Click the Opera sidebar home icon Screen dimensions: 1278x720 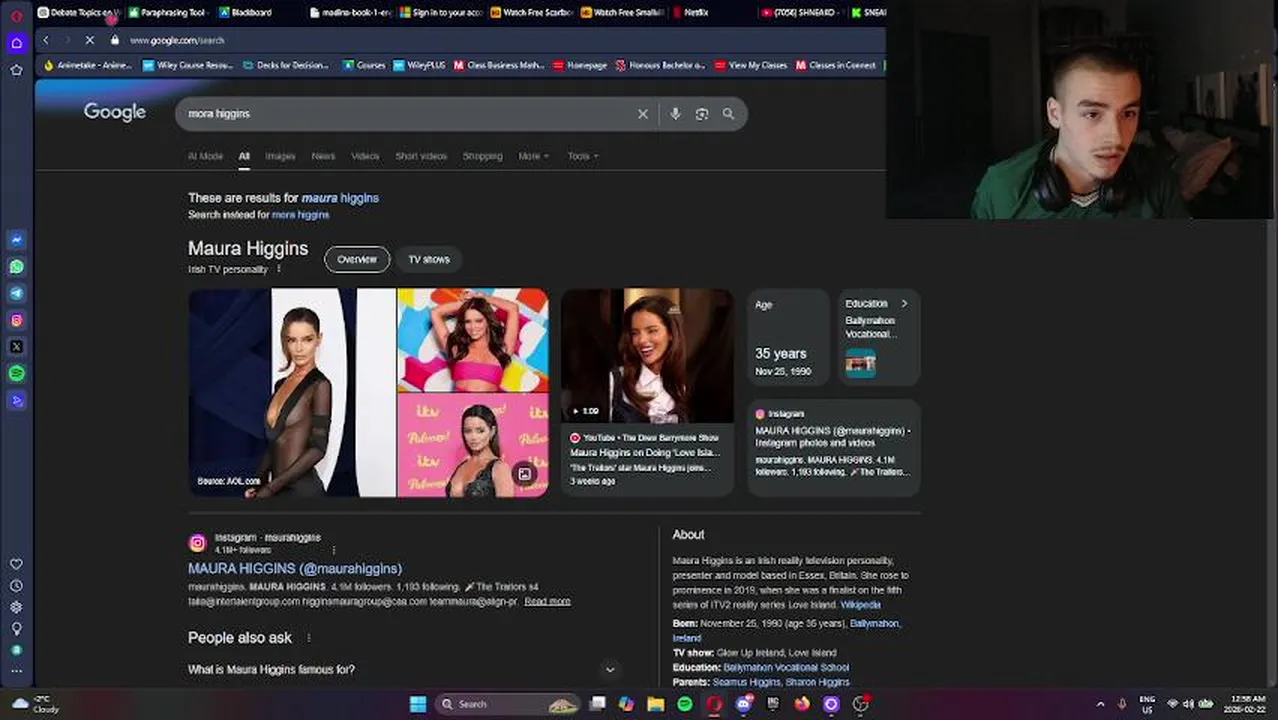(x=16, y=43)
